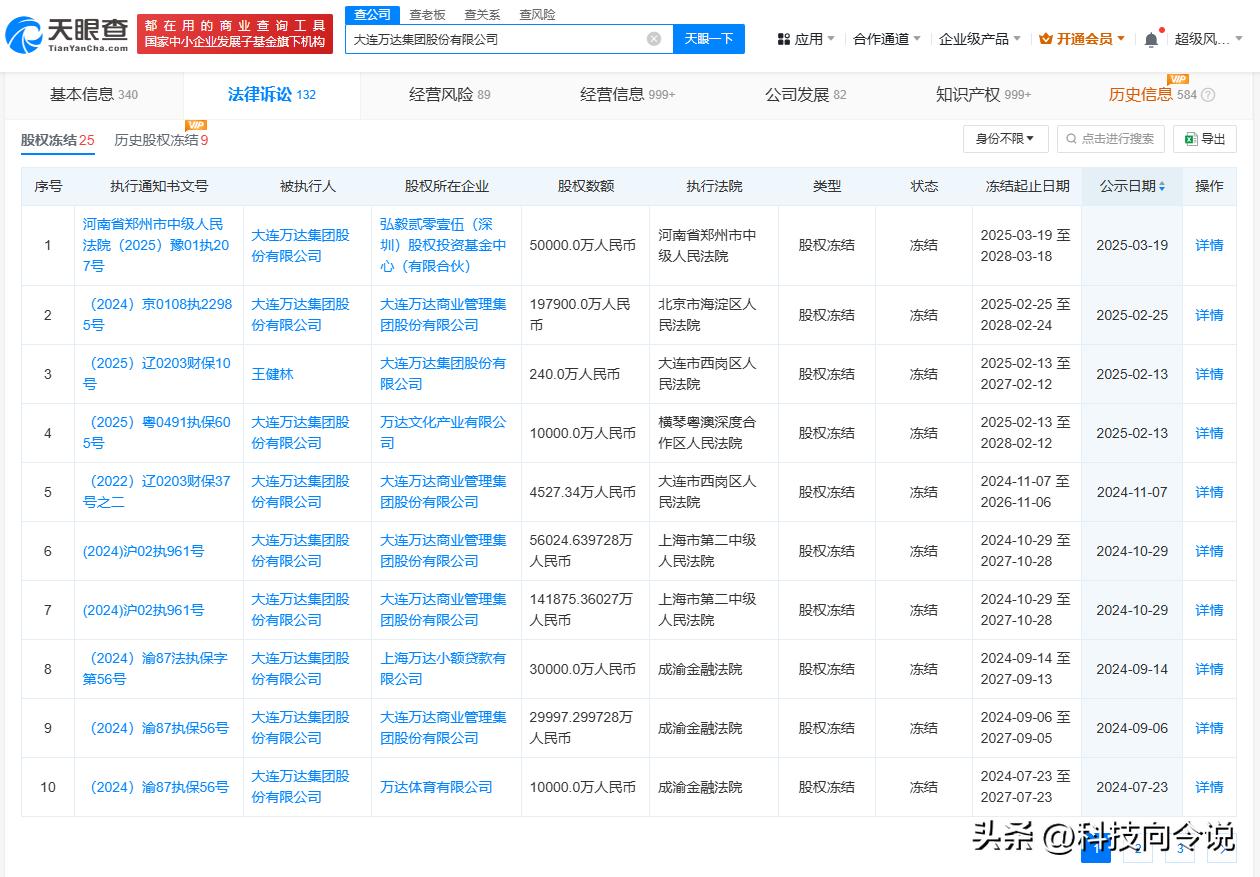Image resolution: width=1260 pixels, height=877 pixels.
Task: Open 万达文化产业有限公司 link
Action: coord(443,433)
